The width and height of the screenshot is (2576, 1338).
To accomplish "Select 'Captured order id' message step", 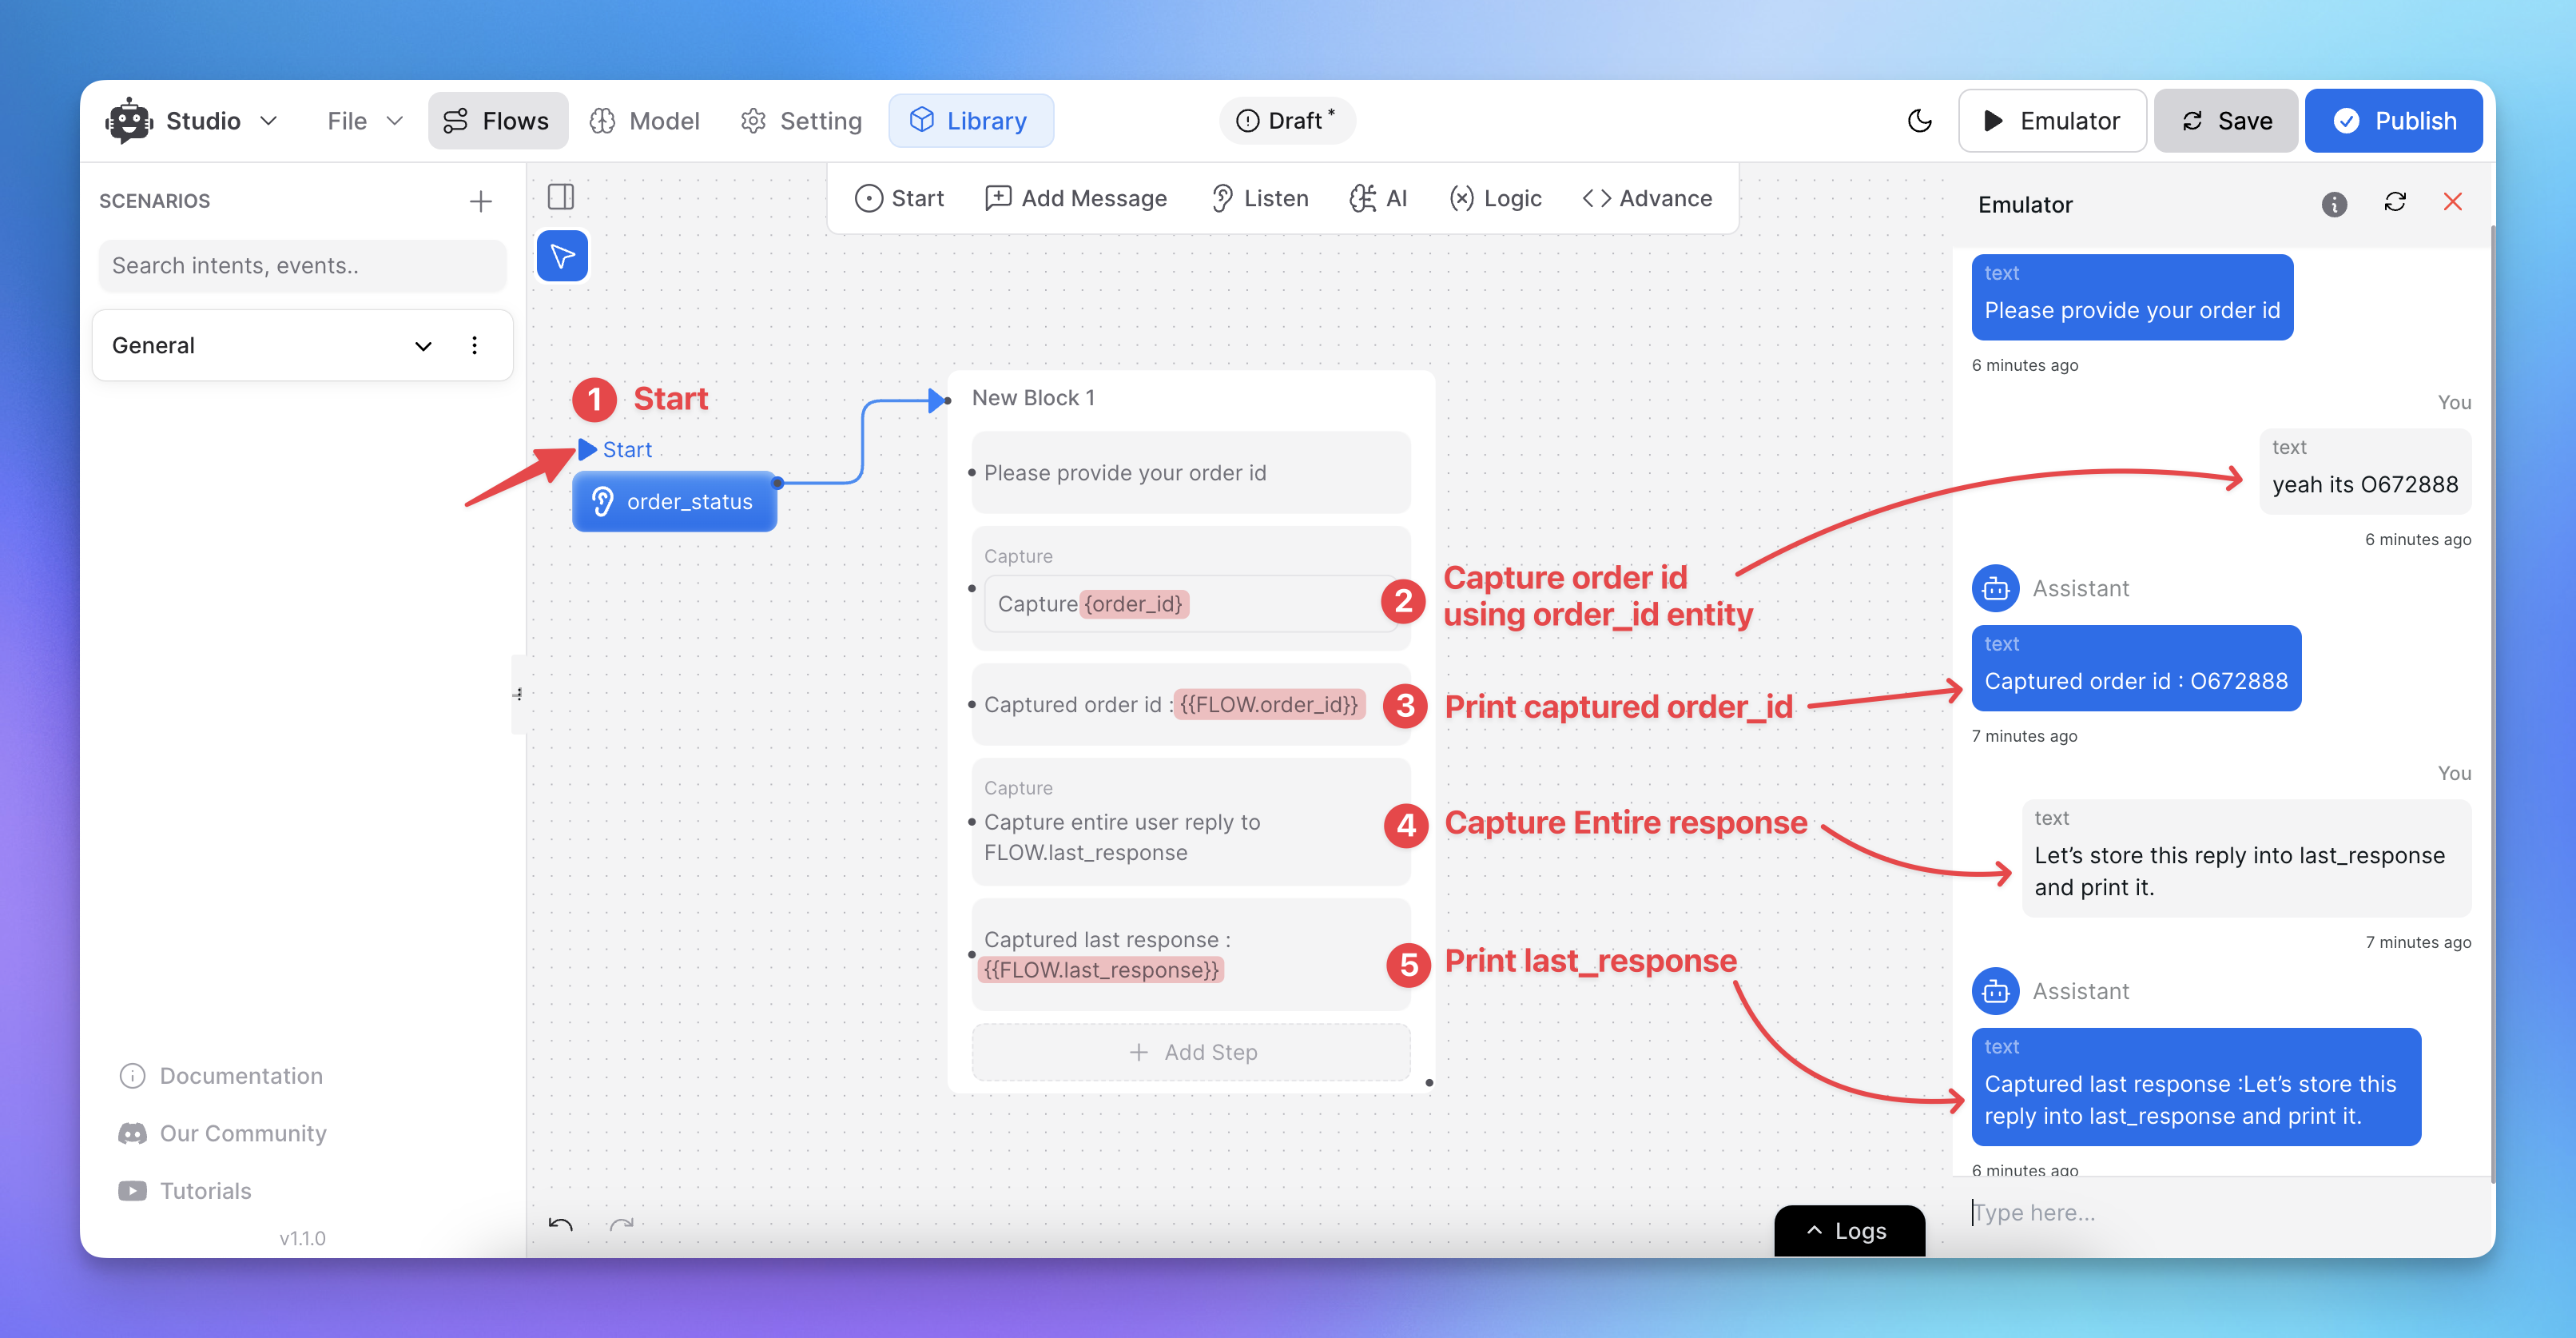I will [1190, 704].
